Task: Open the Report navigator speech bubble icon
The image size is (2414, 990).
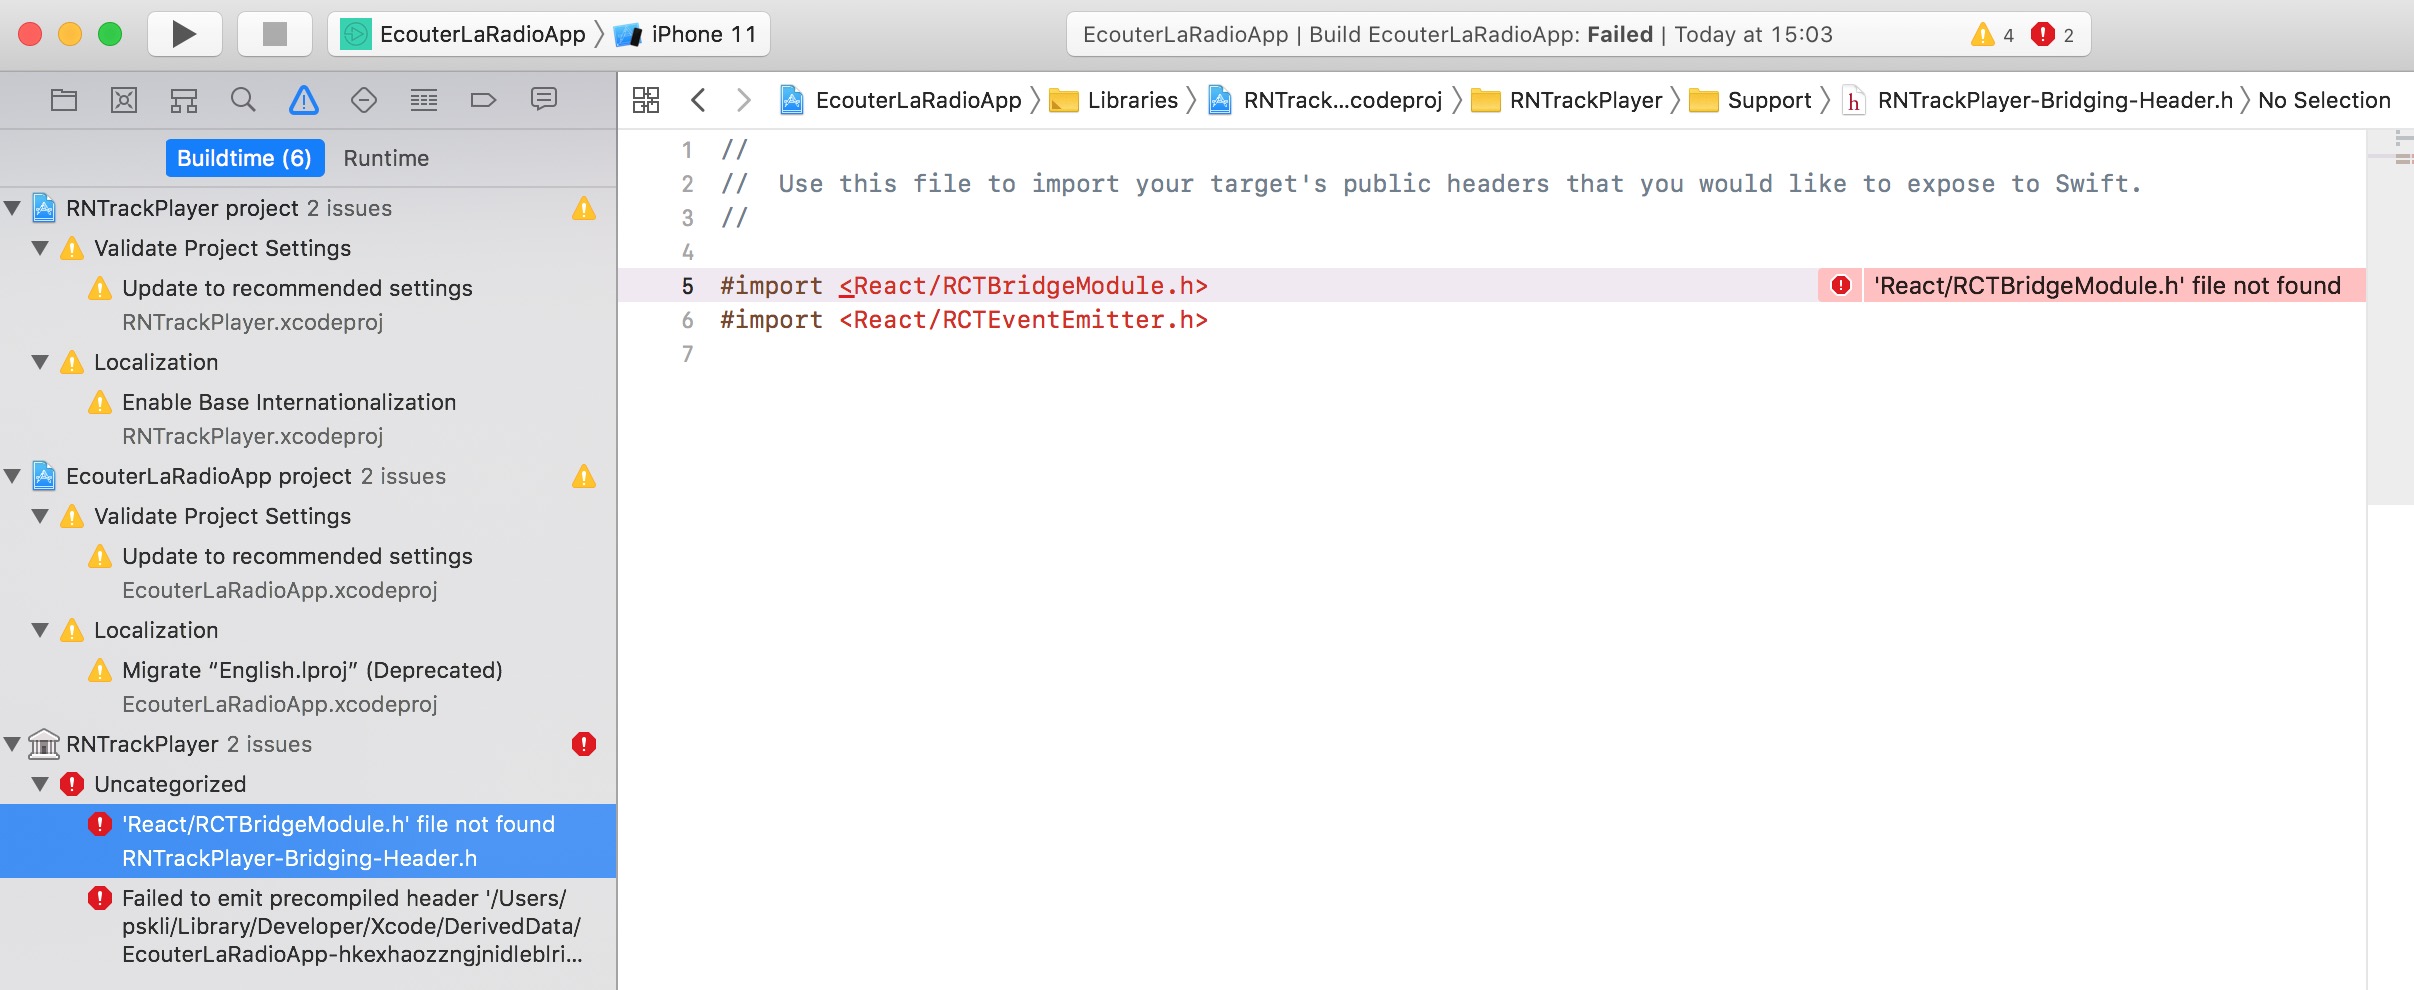Action: point(543,99)
